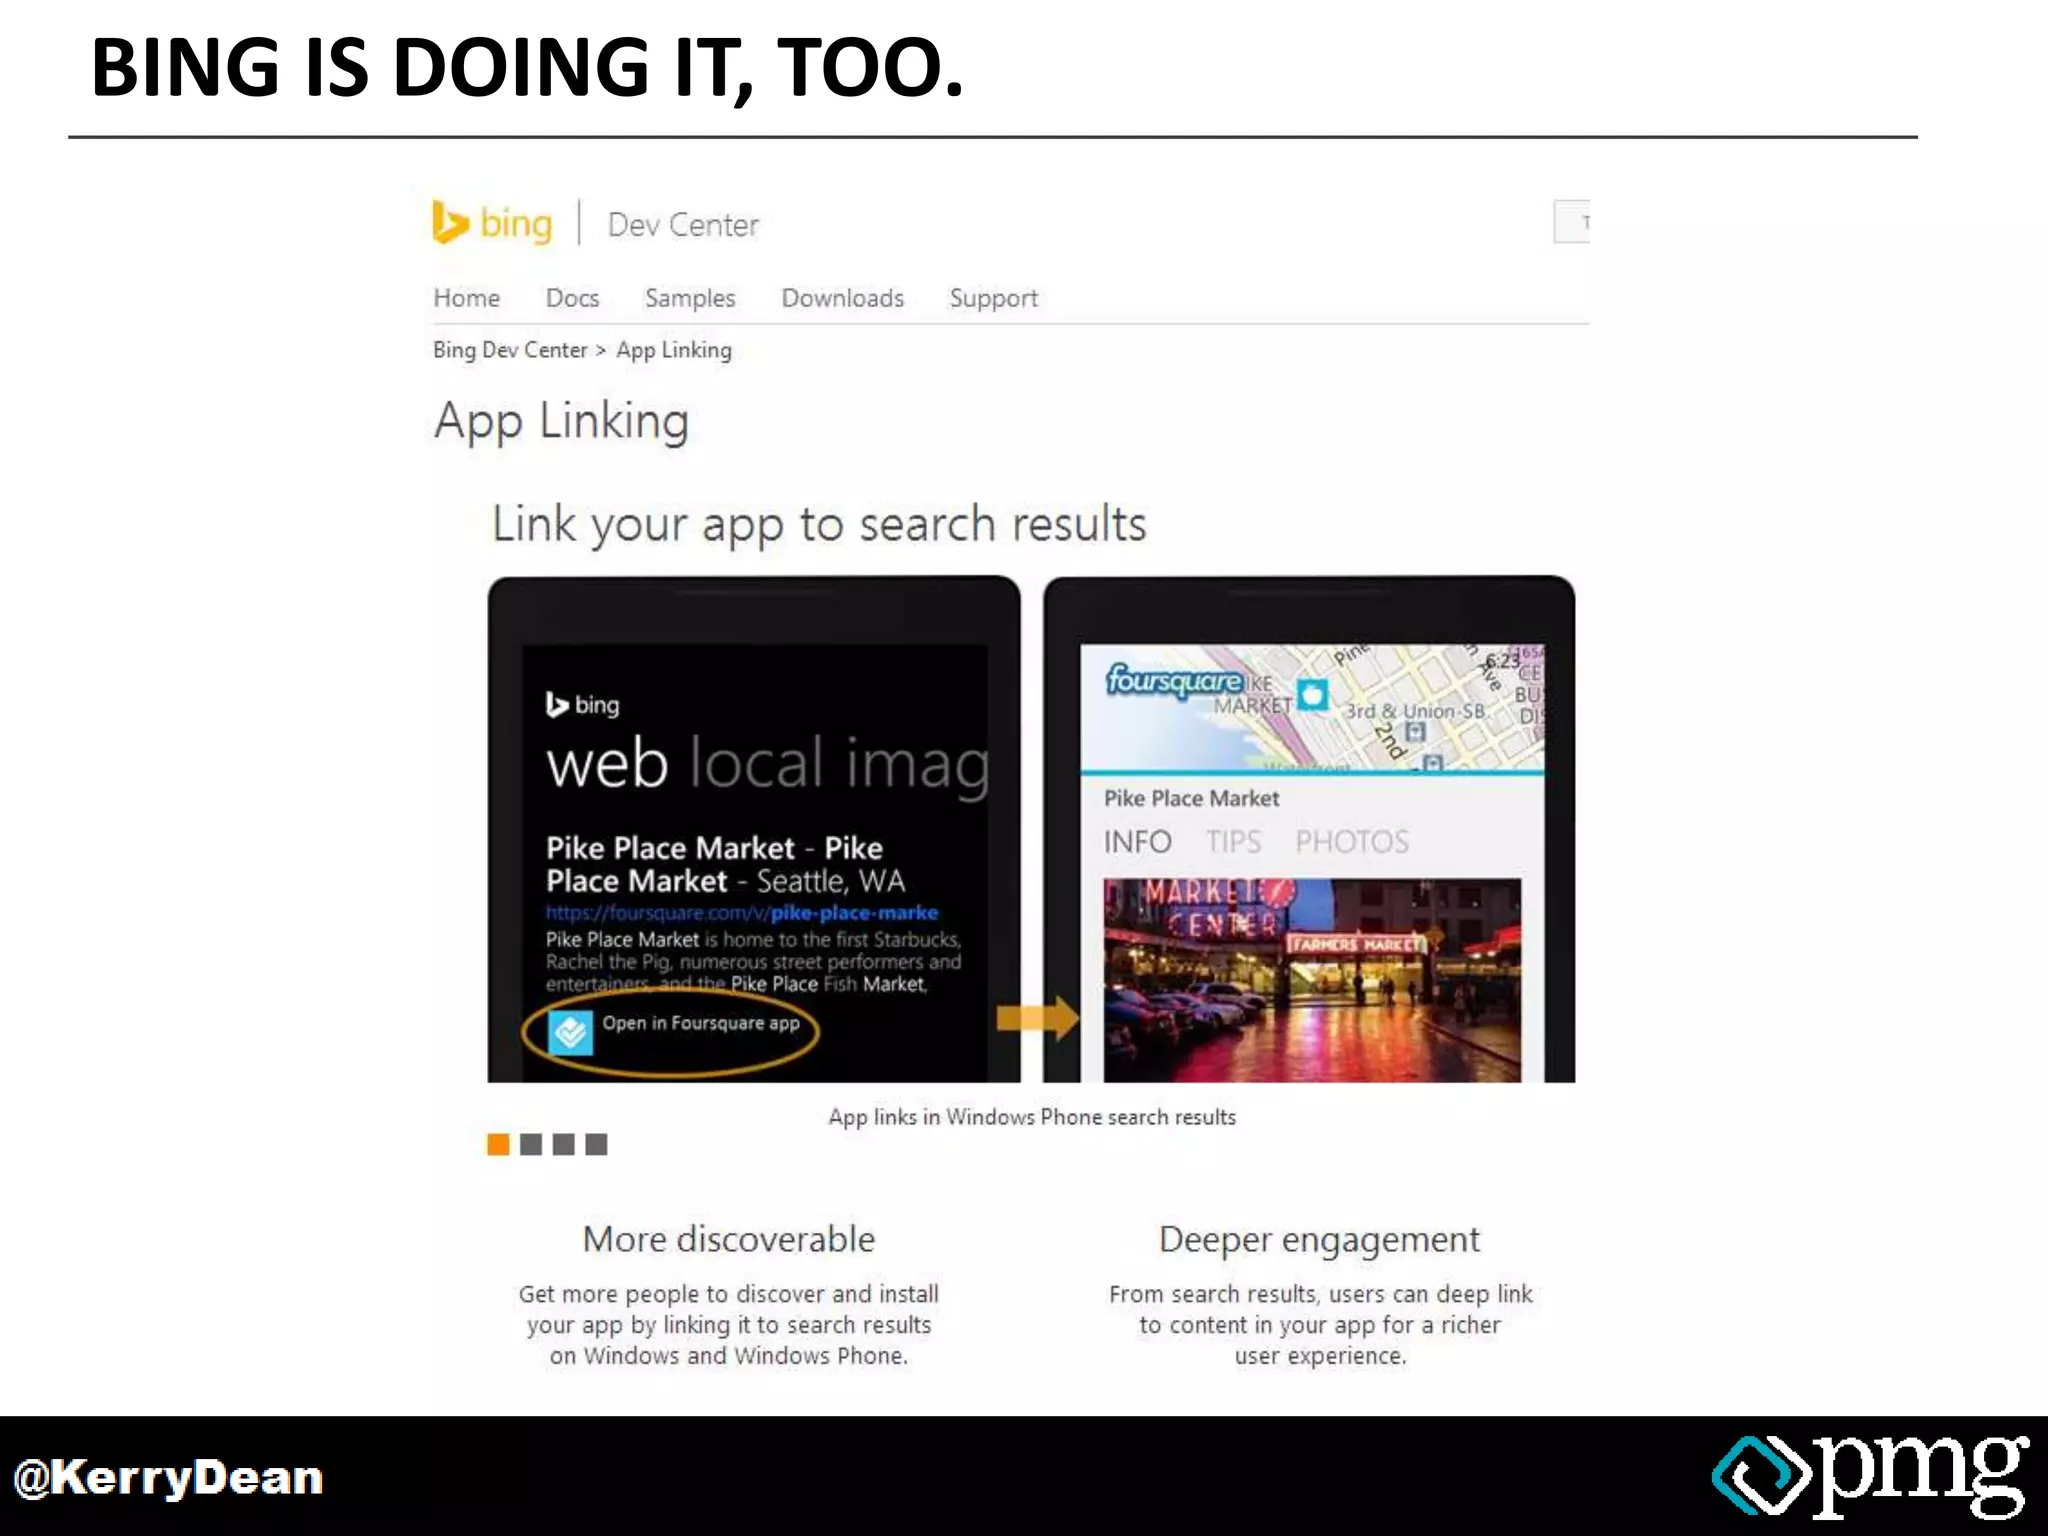Open the Docs menu item
The height and width of the screenshot is (1536, 2048).
tap(572, 298)
